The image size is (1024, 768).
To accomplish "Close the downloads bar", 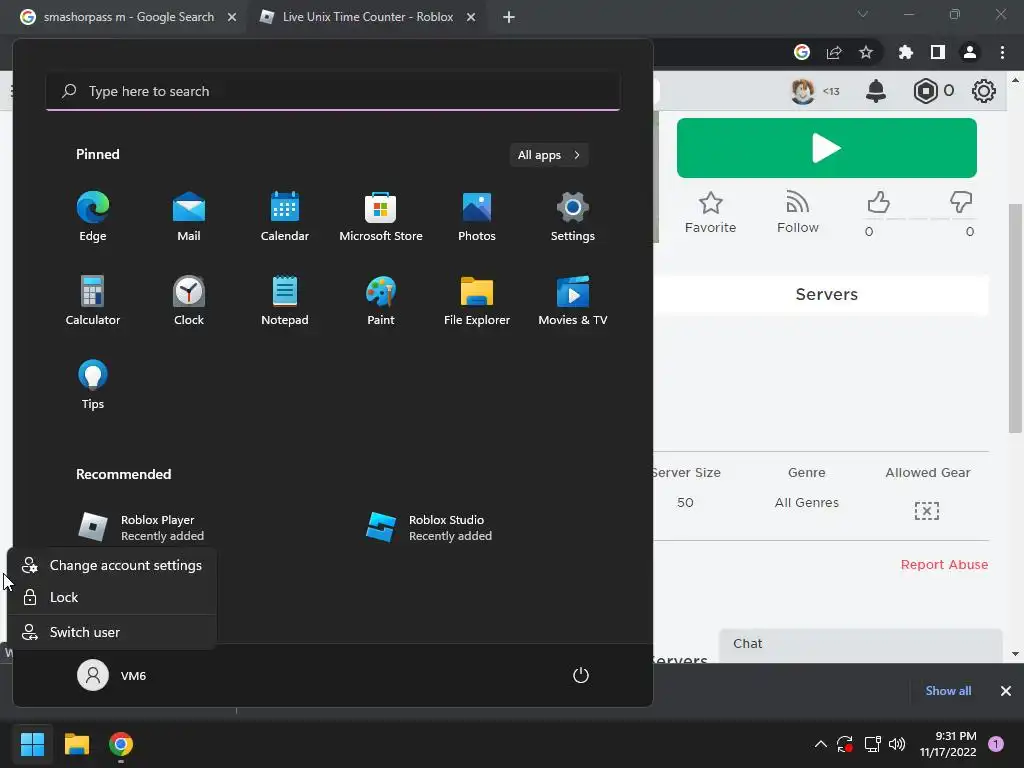I will 1006,691.
